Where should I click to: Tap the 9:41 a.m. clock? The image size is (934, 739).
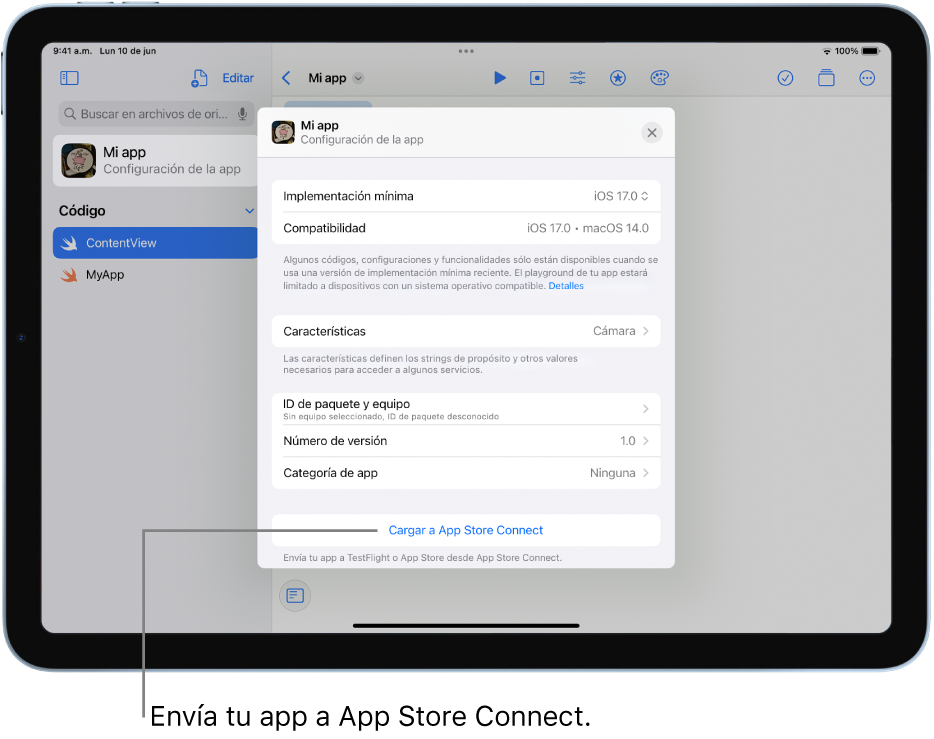coord(72,51)
